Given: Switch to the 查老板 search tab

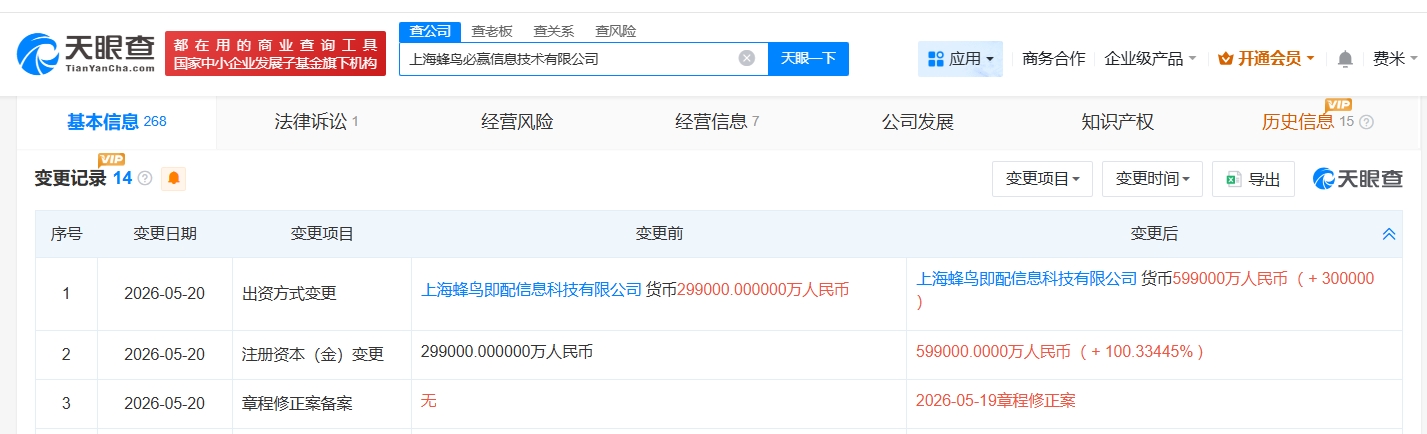Looking at the screenshot, I should [x=492, y=31].
